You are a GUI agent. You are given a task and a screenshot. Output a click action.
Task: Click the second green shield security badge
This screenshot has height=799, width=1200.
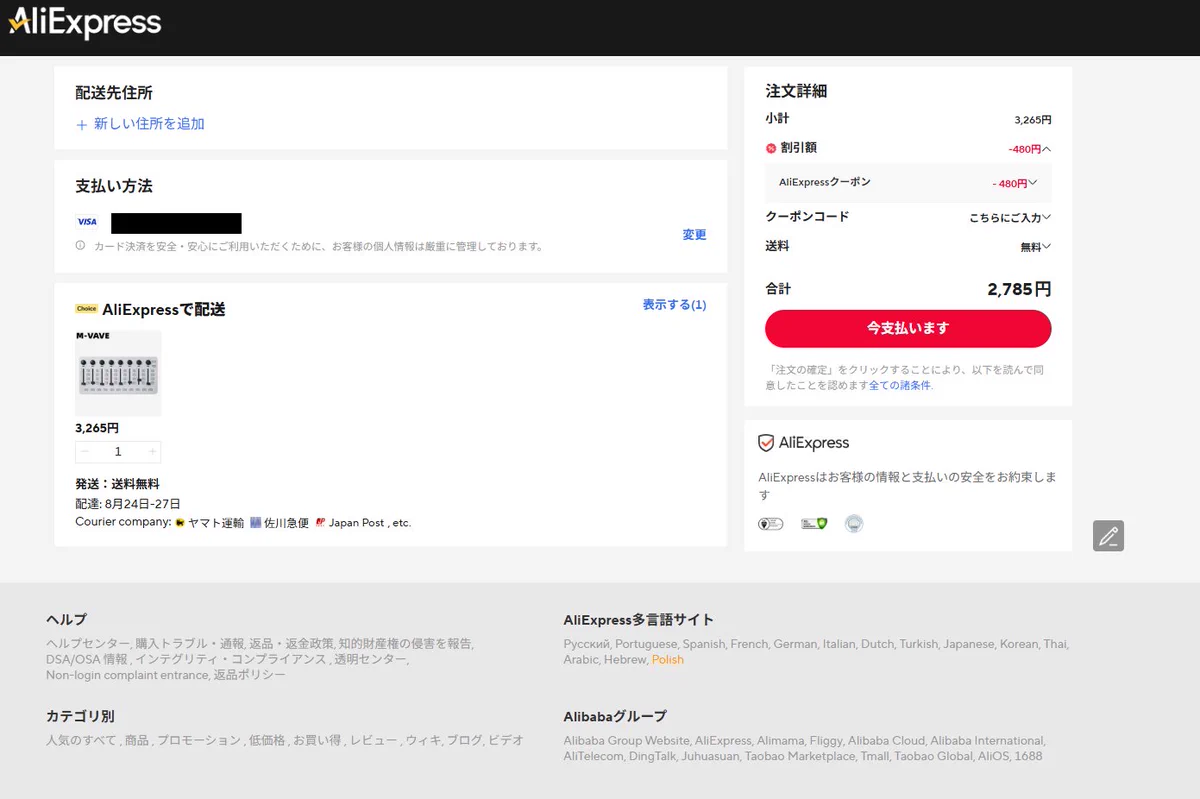tap(814, 523)
